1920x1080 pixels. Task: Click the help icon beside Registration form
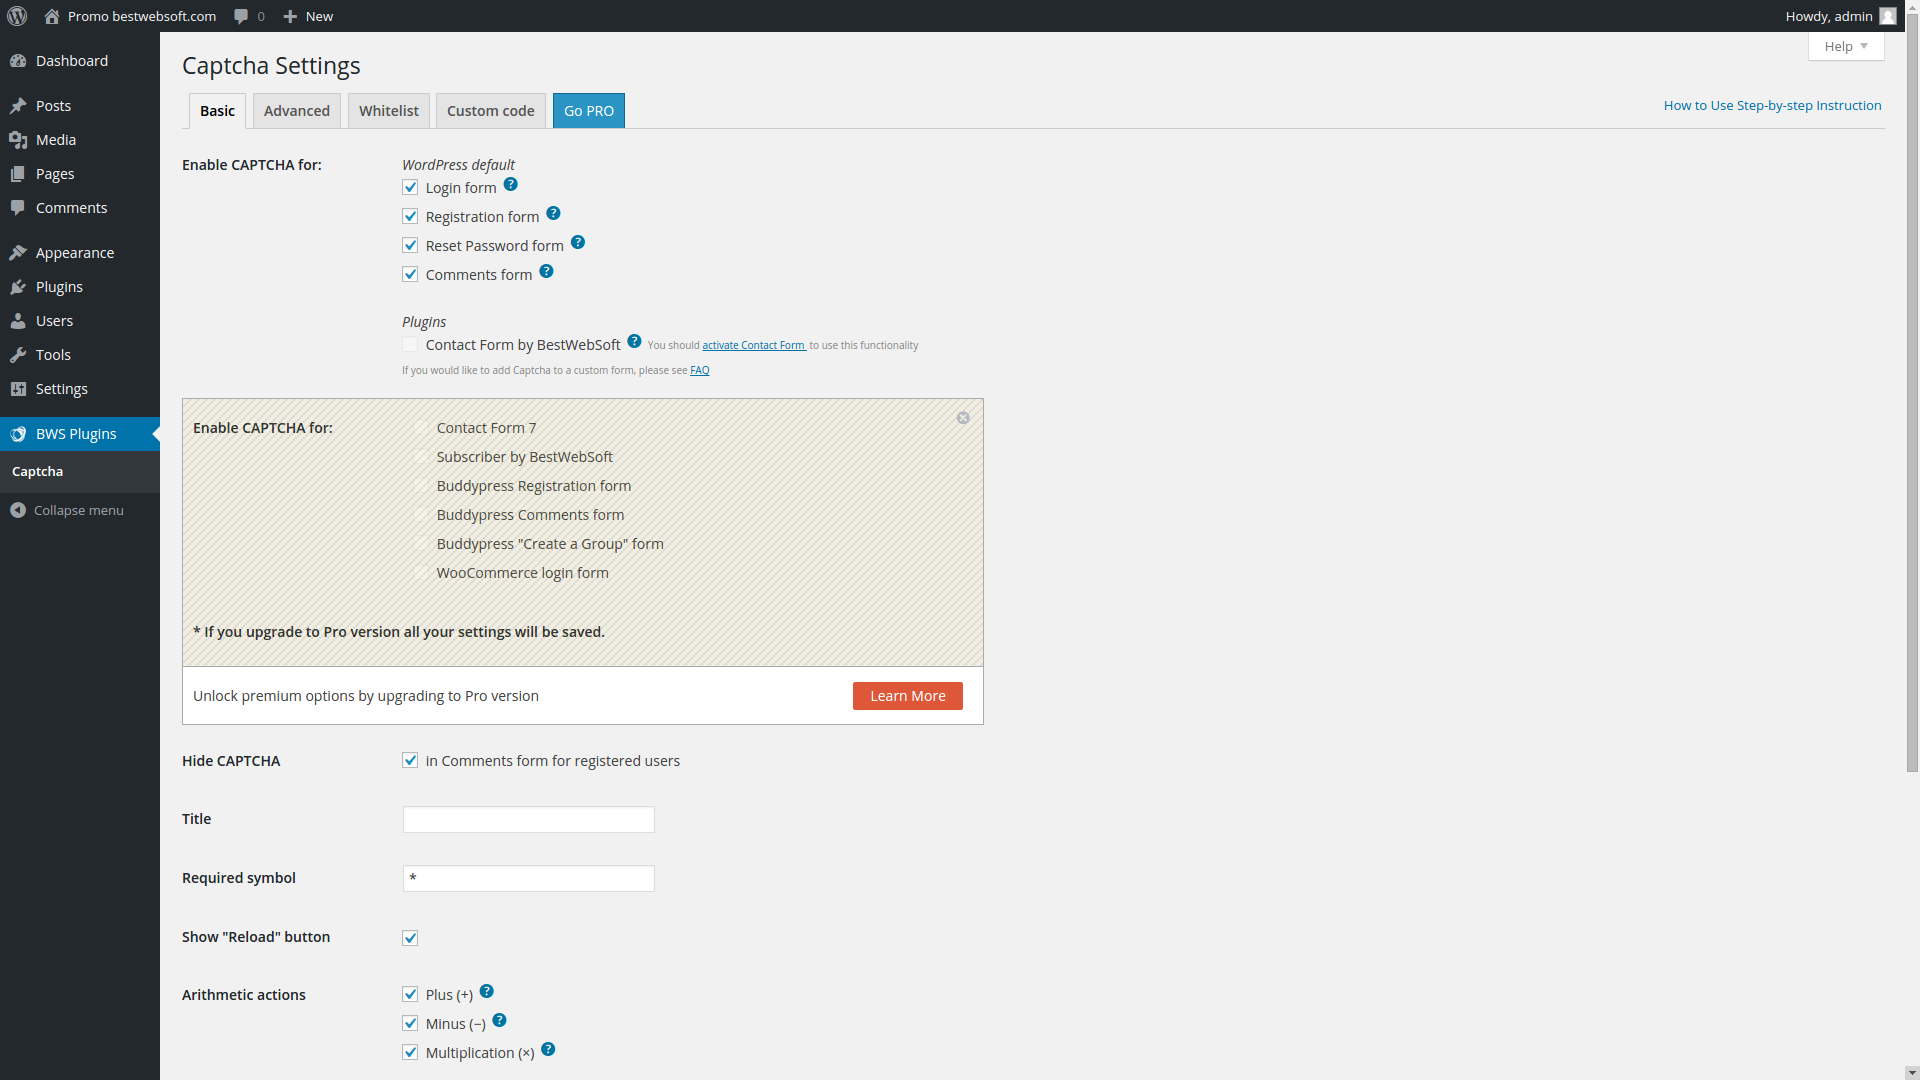point(553,213)
